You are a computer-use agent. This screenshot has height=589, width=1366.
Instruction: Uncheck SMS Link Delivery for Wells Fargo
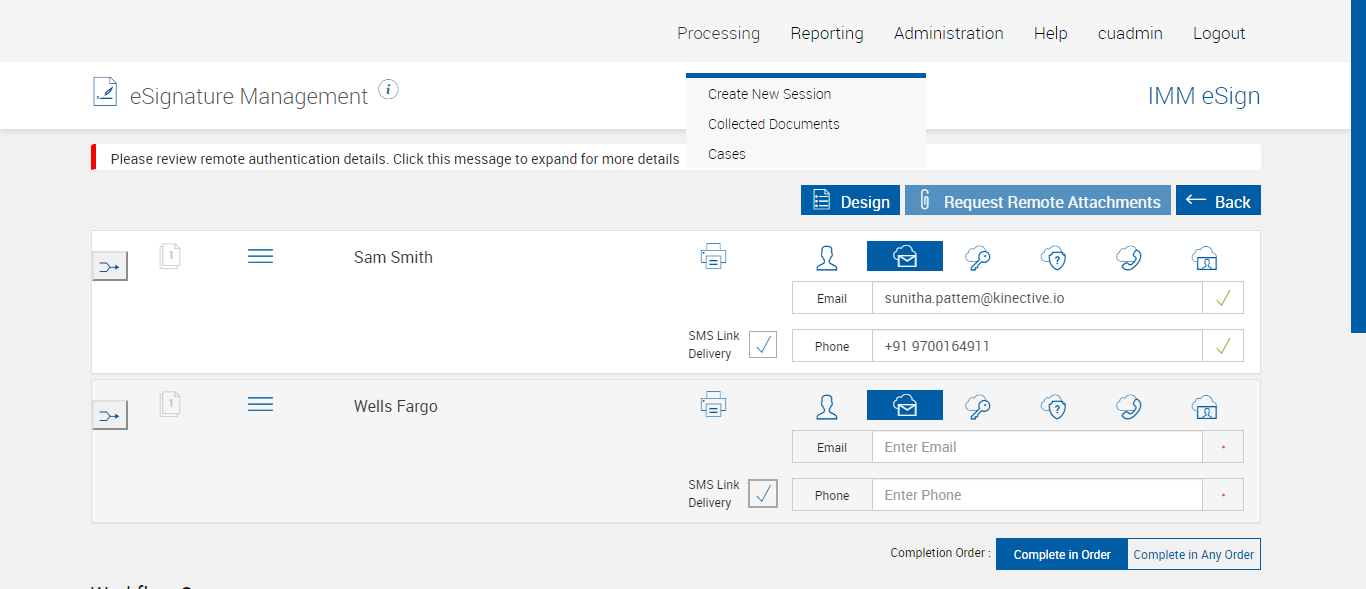coord(763,494)
